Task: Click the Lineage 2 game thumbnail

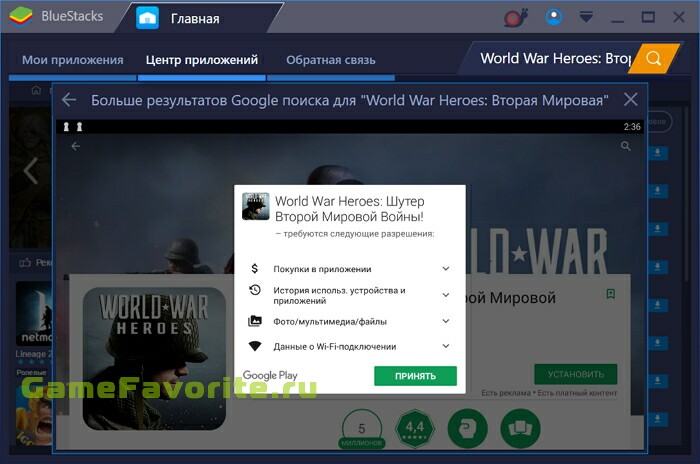Action: [x=34, y=314]
